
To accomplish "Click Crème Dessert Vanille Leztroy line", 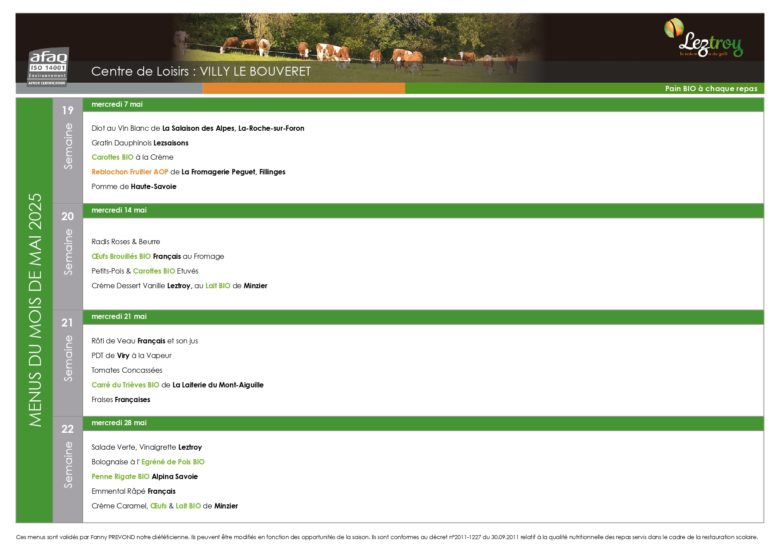I will click(x=179, y=286).
